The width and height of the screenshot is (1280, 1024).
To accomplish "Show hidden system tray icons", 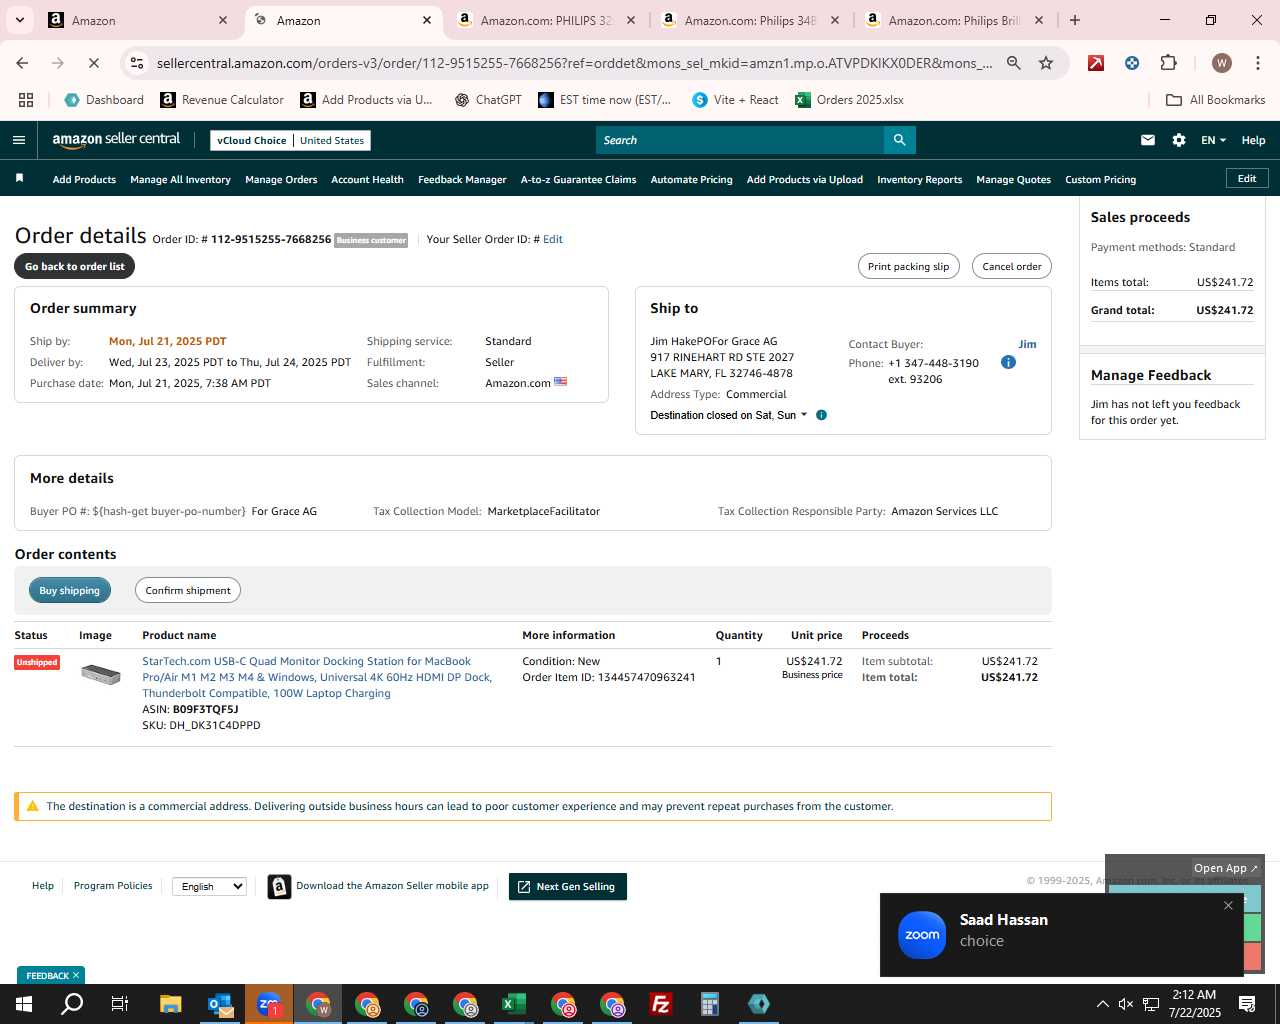I will pyautogui.click(x=1102, y=1004).
